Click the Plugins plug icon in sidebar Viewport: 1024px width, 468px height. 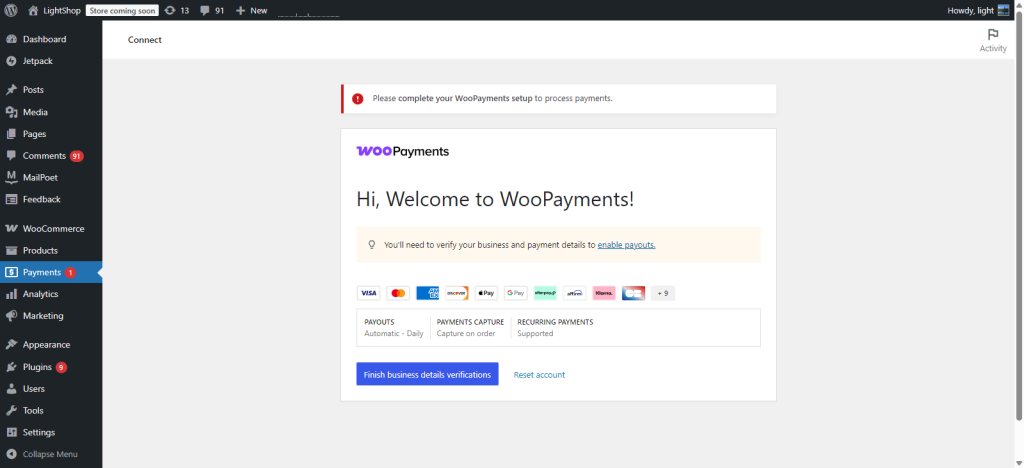coord(11,367)
